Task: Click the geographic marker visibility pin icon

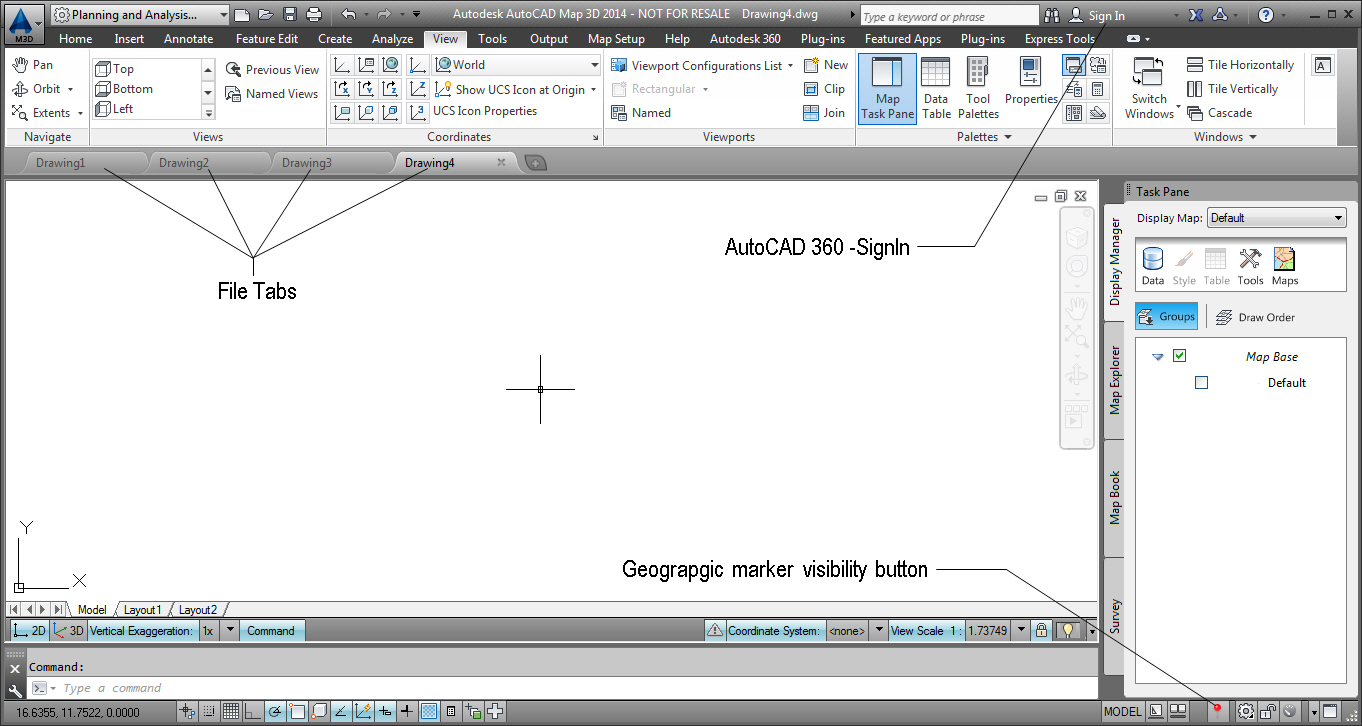Action: point(1218,711)
